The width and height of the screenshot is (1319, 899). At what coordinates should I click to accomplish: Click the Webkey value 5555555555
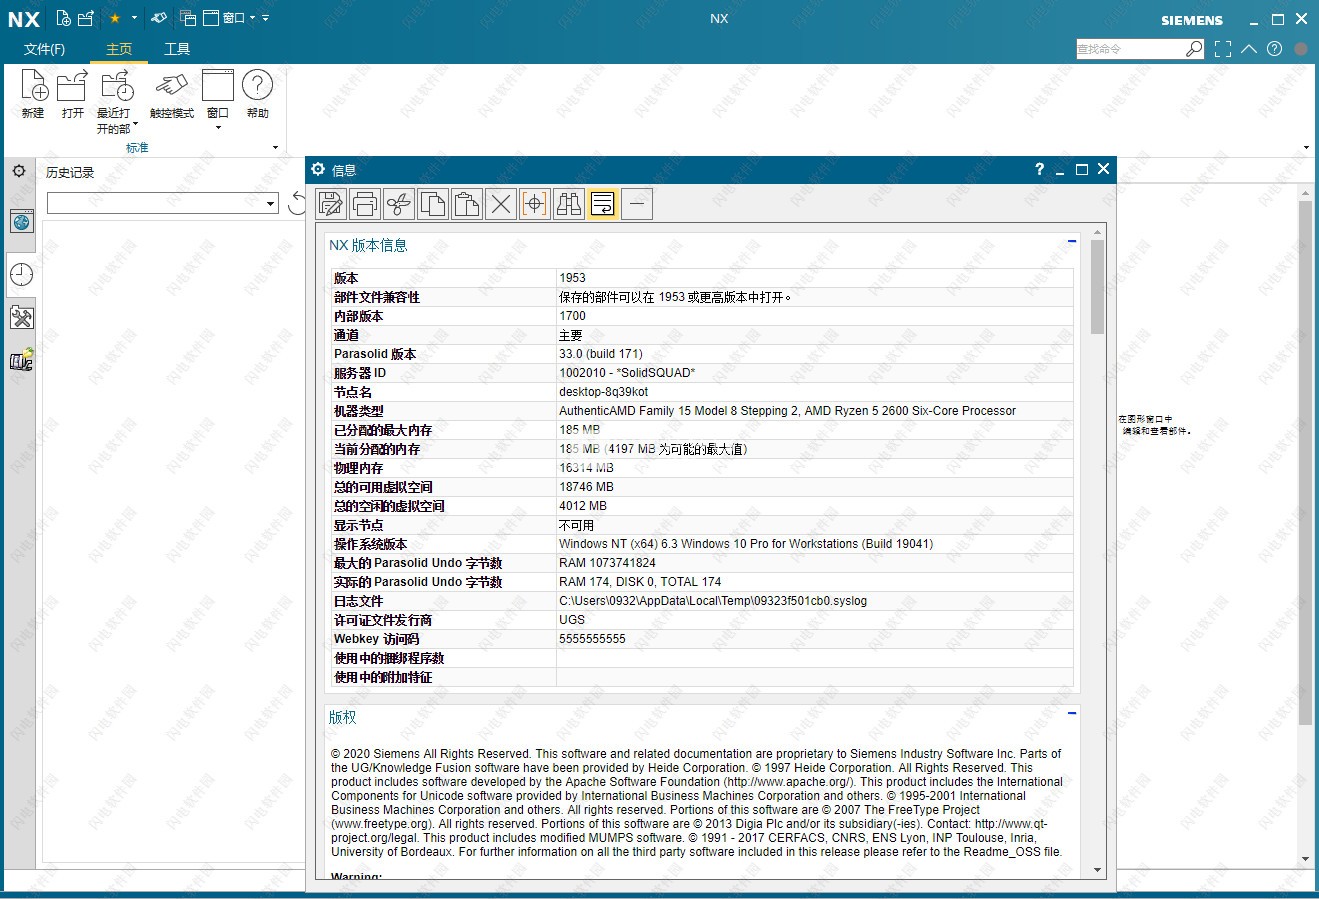click(592, 639)
